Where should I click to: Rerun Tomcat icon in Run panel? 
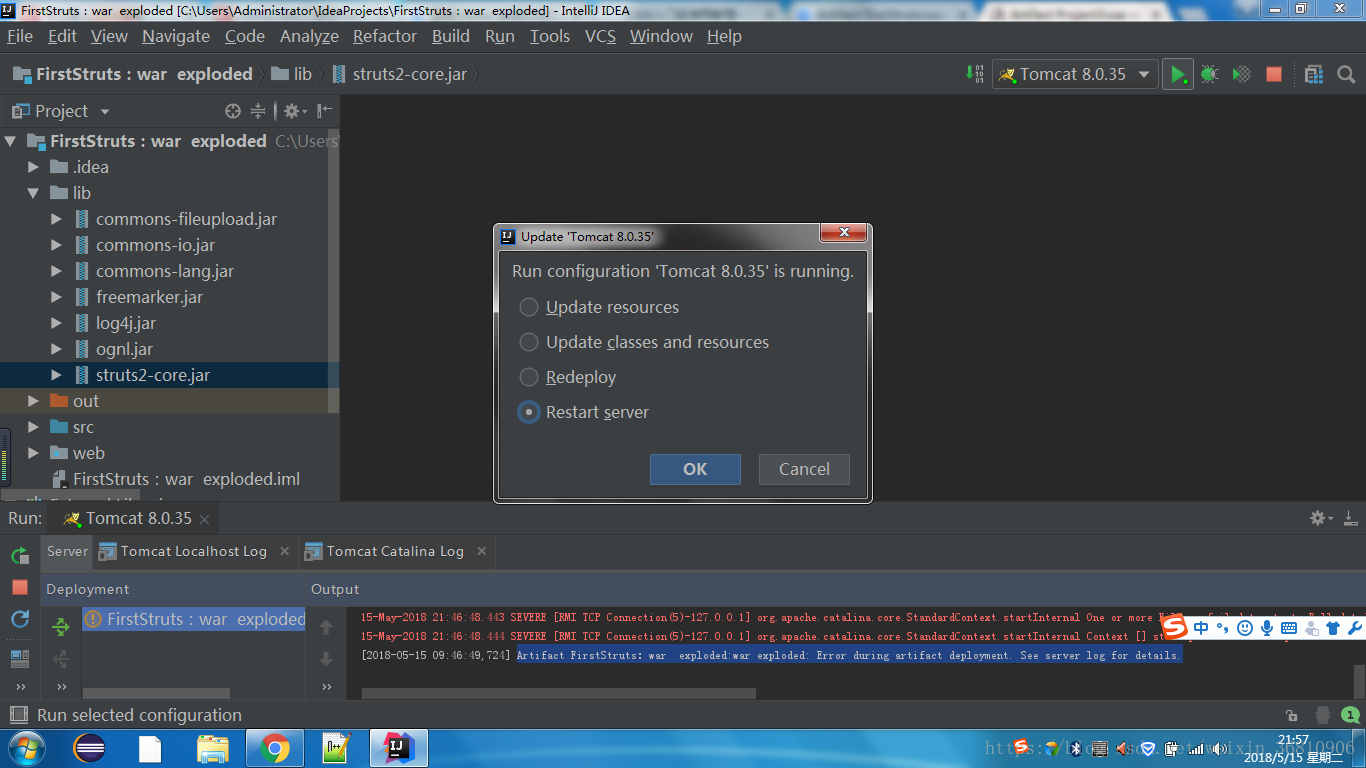point(20,555)
